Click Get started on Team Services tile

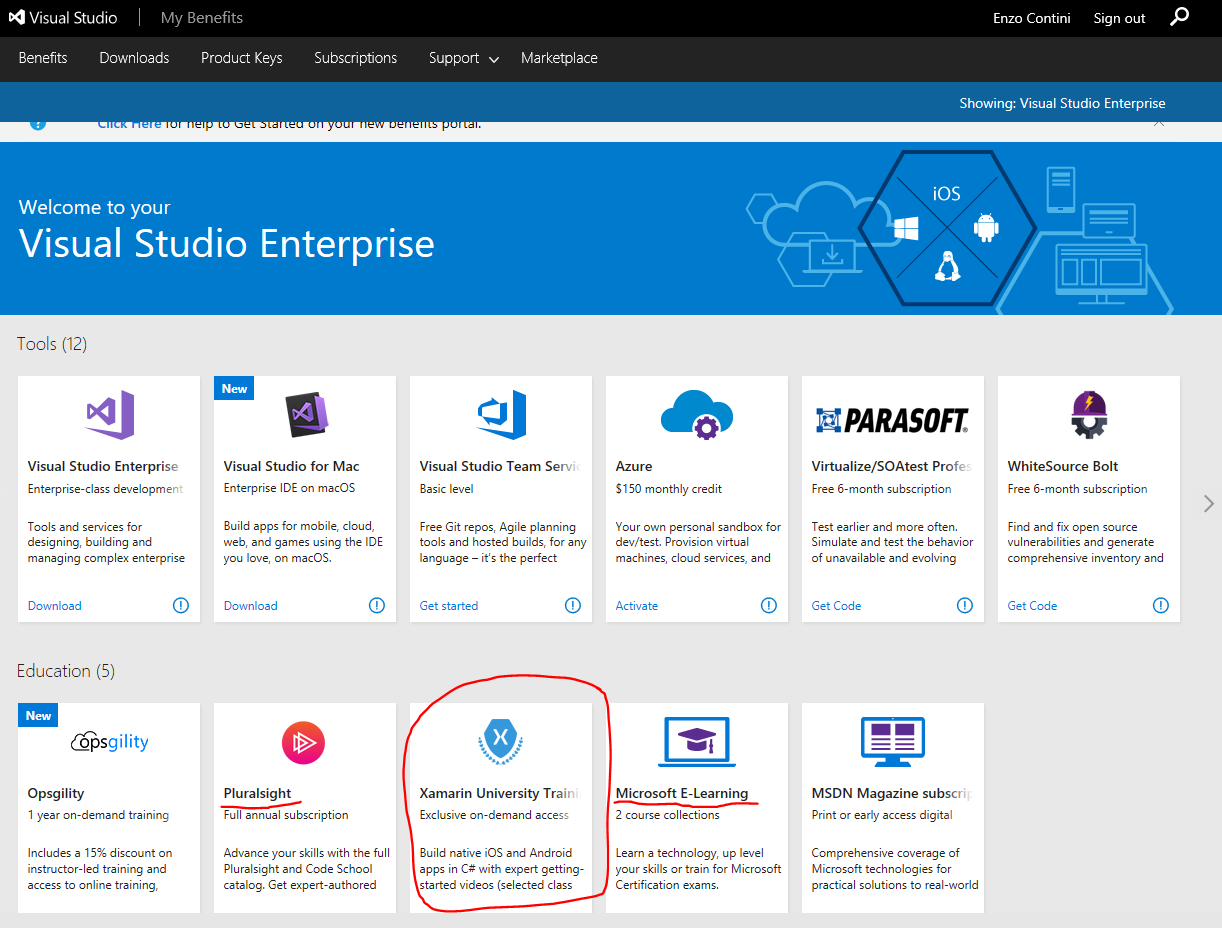click(449, 606)
